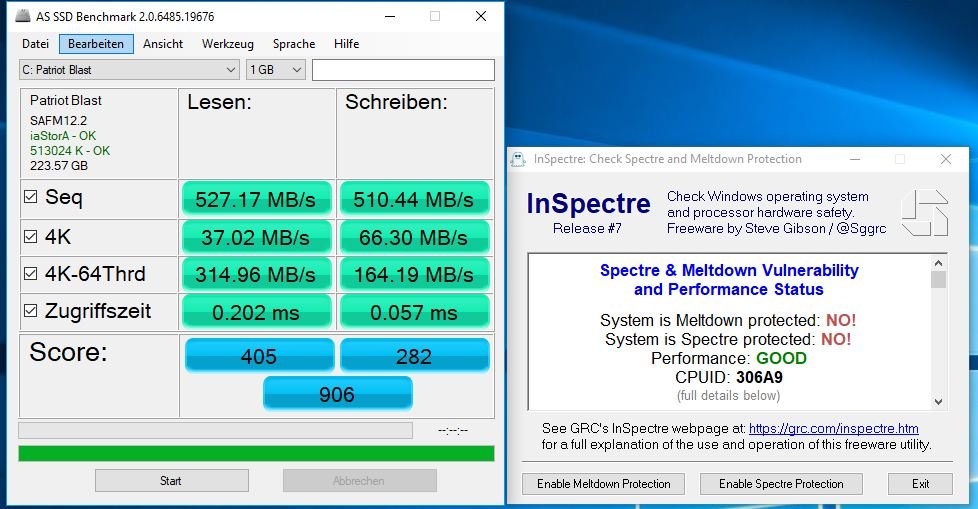Open the Hilfe menu
This screenshot has width=978, height=509.
(x=346, y=44)
